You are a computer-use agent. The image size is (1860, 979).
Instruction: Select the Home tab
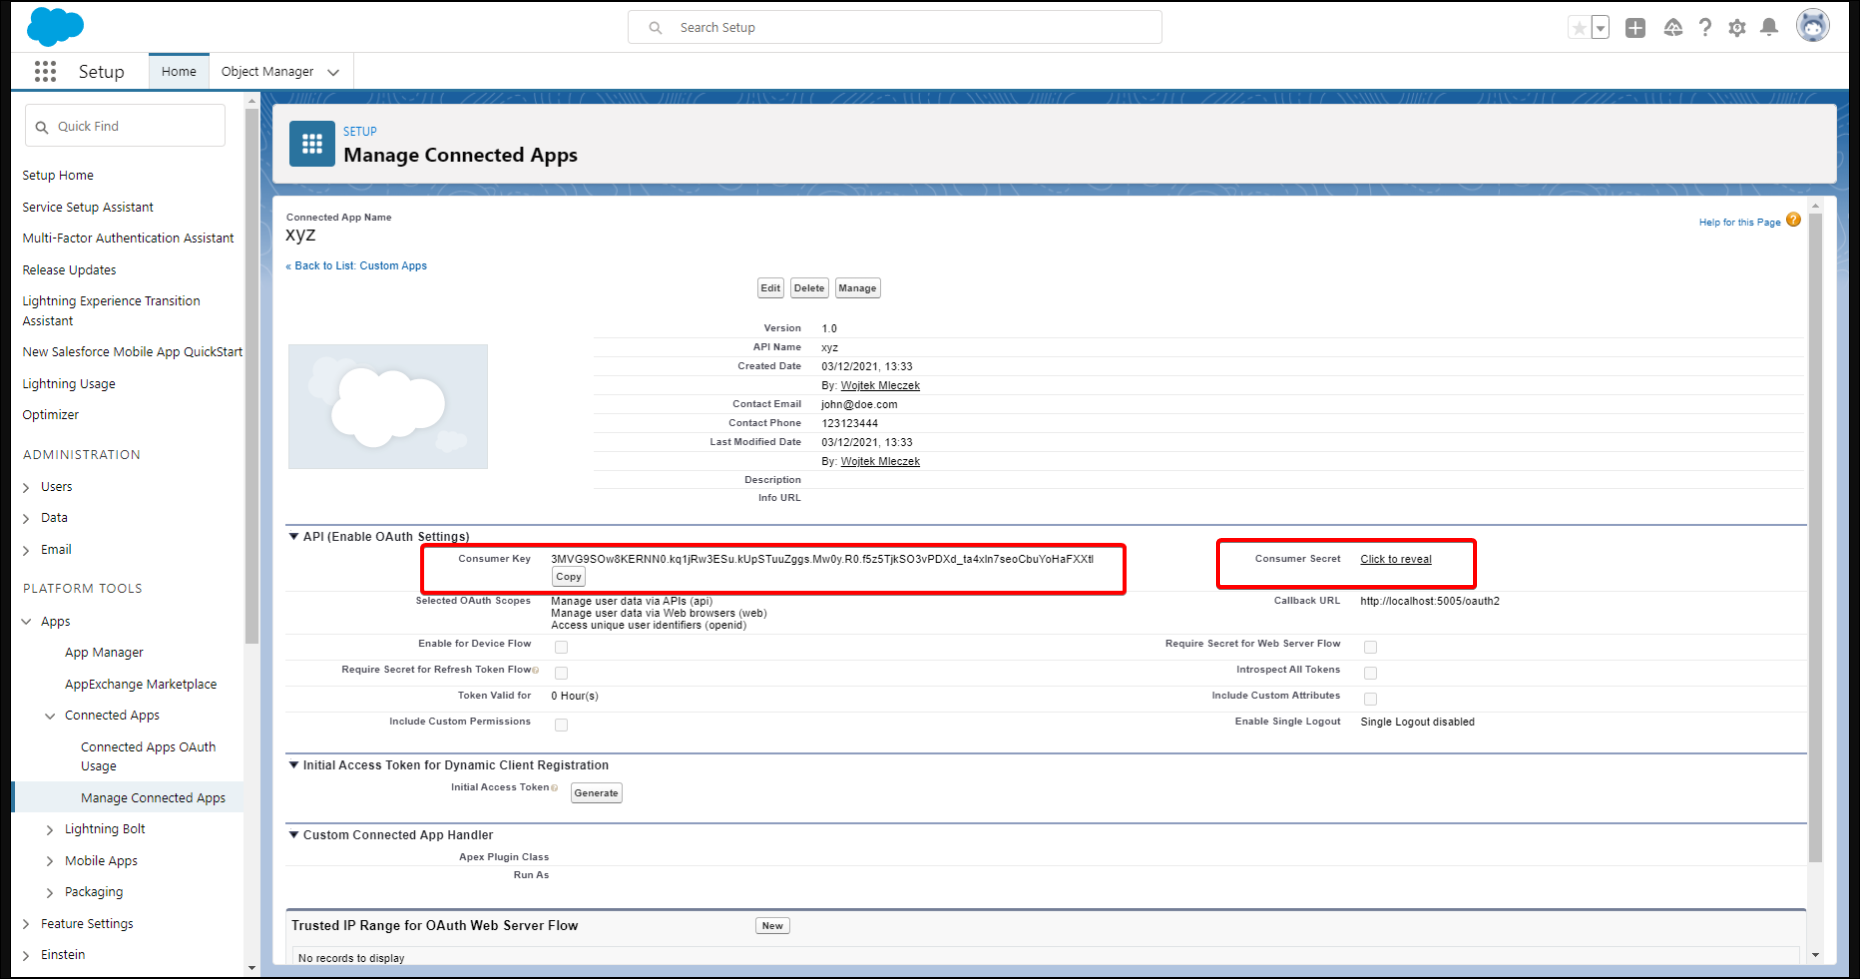(179, 72)
